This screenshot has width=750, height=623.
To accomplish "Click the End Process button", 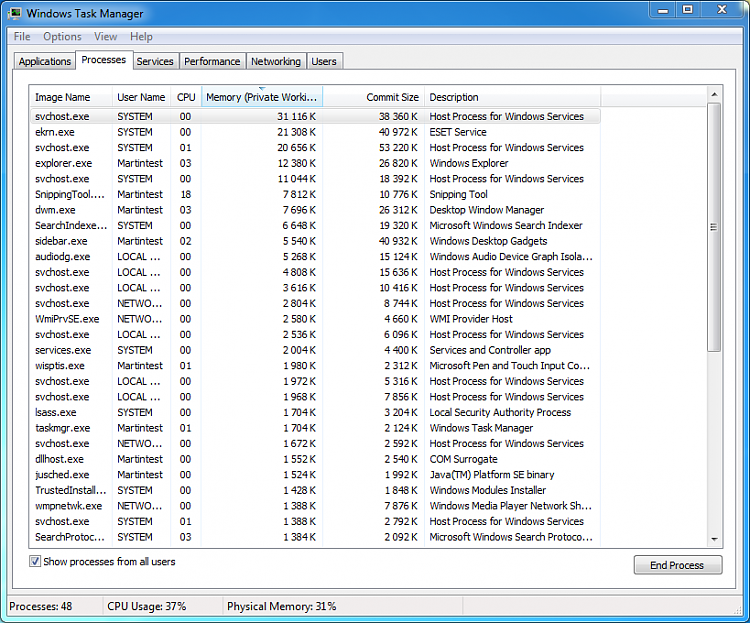I will (677, 565).
